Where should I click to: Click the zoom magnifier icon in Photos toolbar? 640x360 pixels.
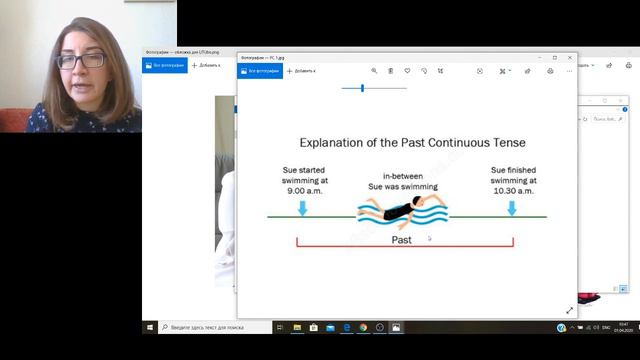click(374, 71)
